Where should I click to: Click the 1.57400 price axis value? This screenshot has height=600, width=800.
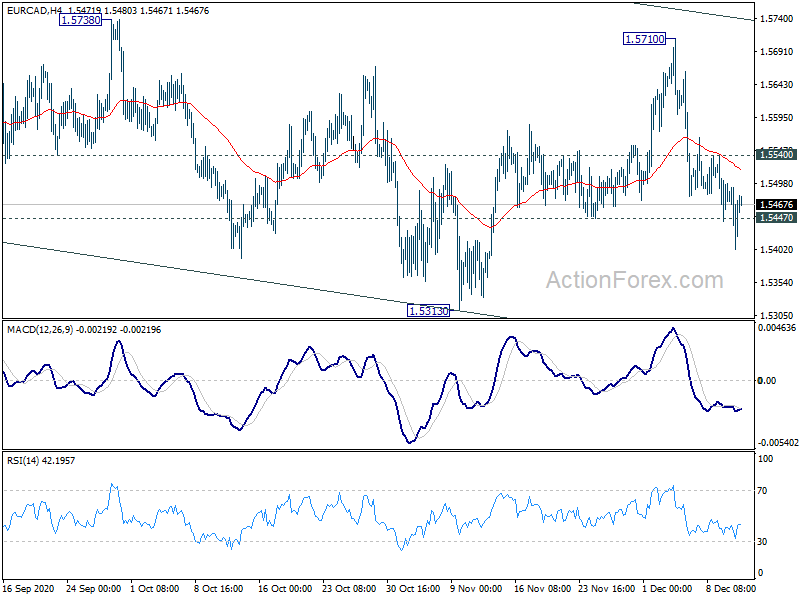coord(777,19)
